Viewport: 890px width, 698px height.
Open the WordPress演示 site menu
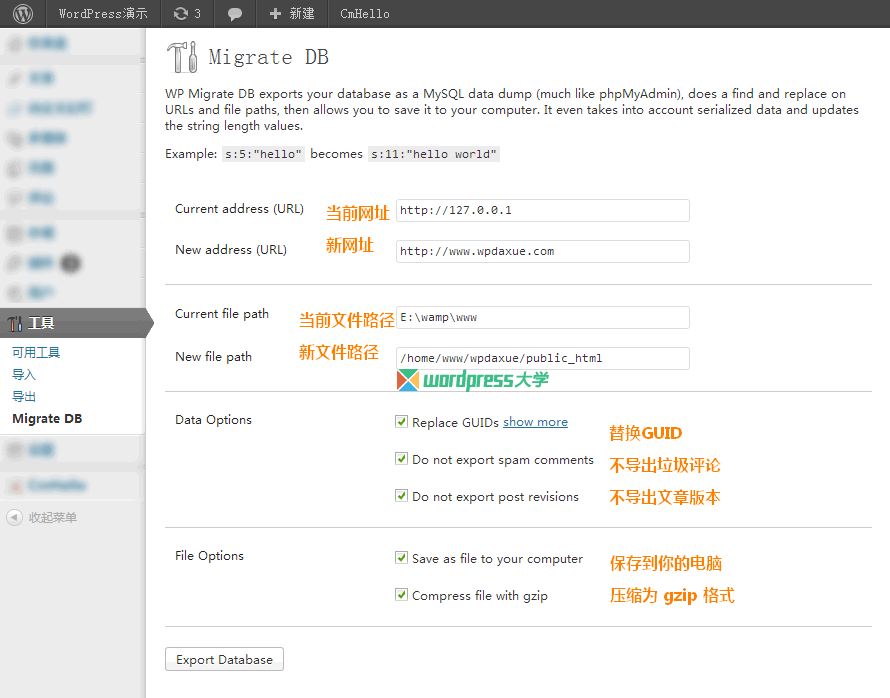(x=103, y=14)
